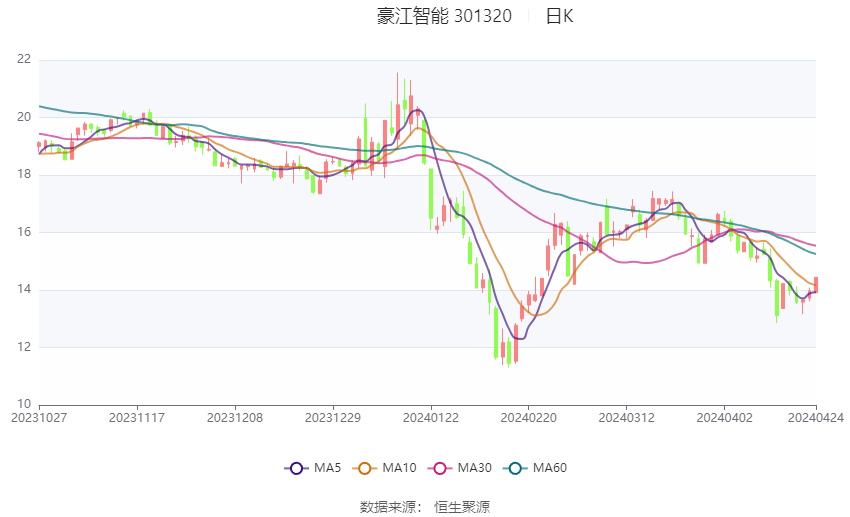The image size is (850, 517).
Task: Select the 日K label in the header
Action: tap(559, 16)
